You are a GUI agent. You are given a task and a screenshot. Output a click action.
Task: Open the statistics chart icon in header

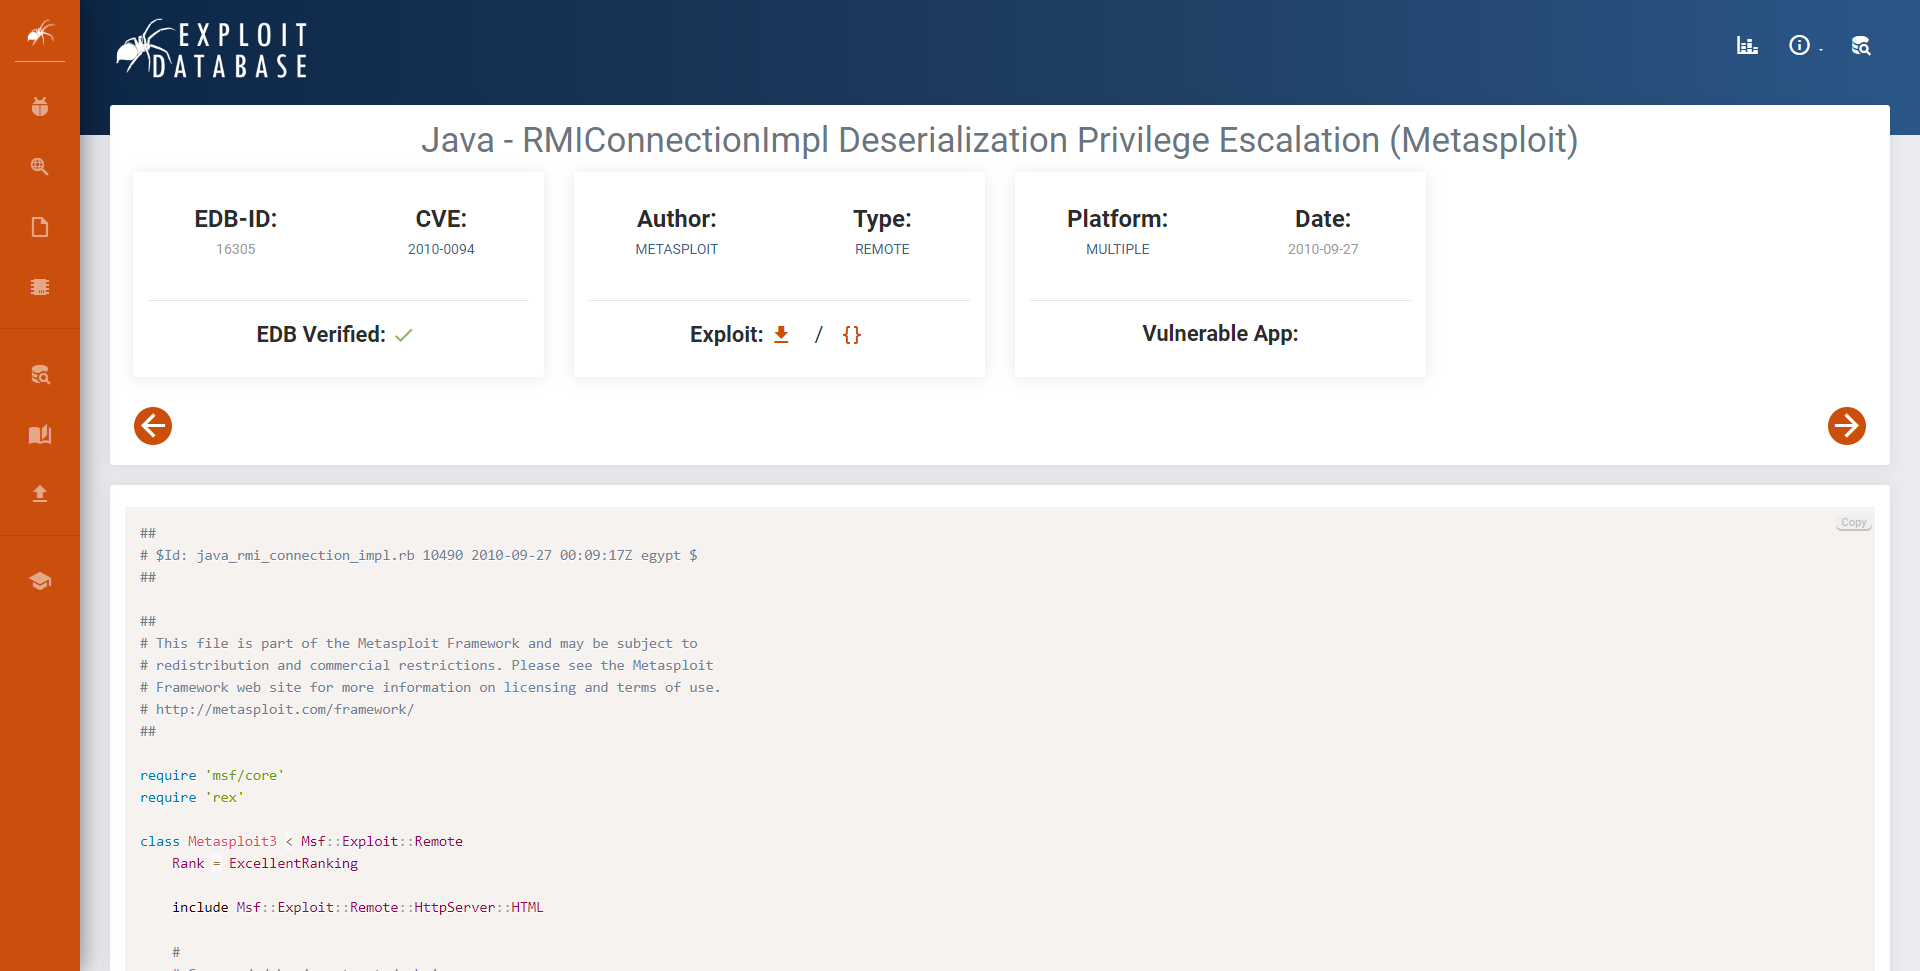coord(1747,45)
